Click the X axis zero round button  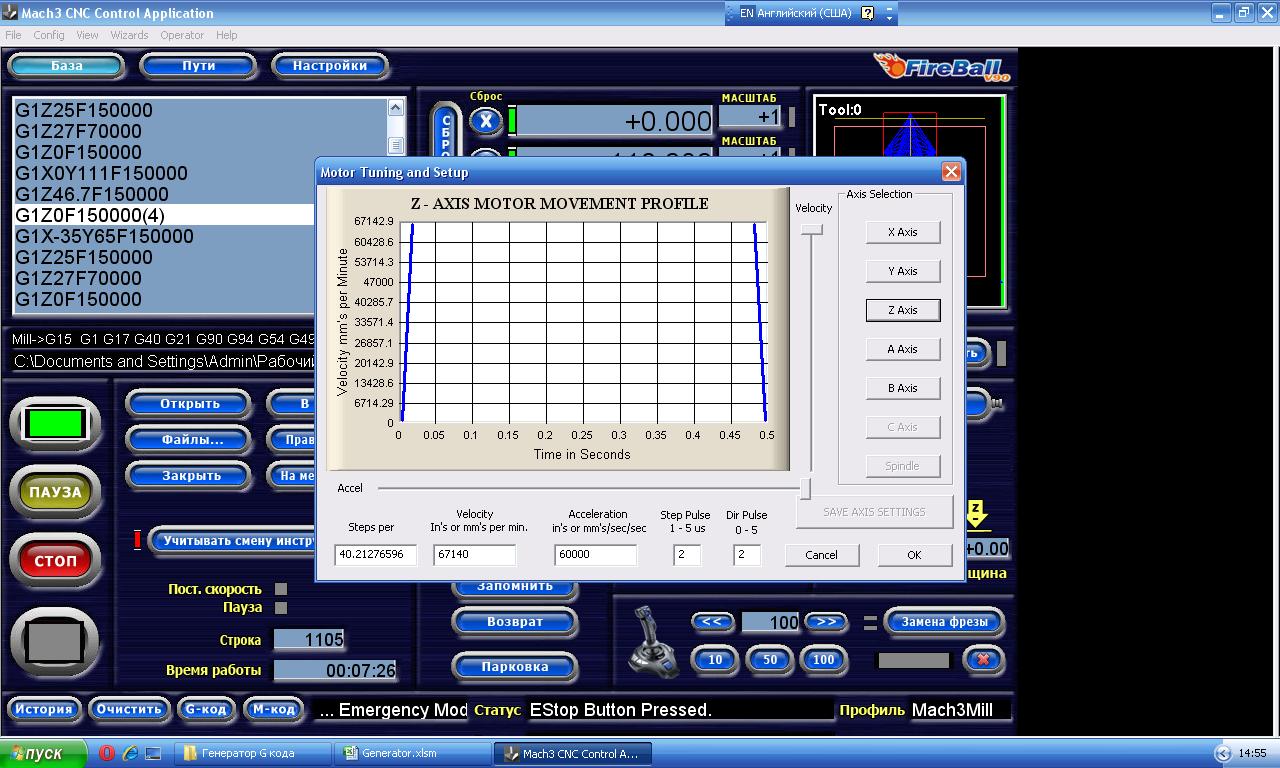coord(485,122)
